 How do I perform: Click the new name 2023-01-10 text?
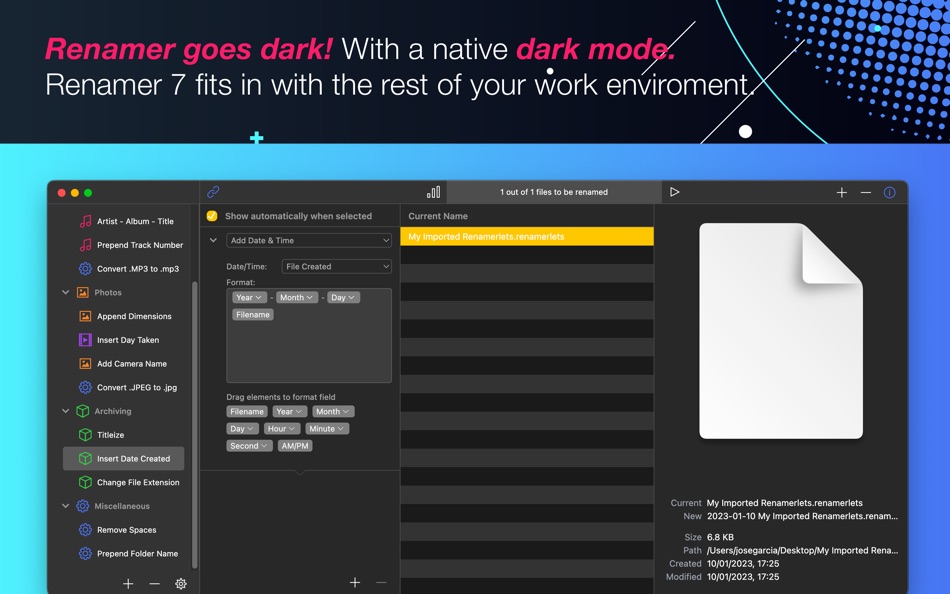pyautogui.click(x=802, y=516)
